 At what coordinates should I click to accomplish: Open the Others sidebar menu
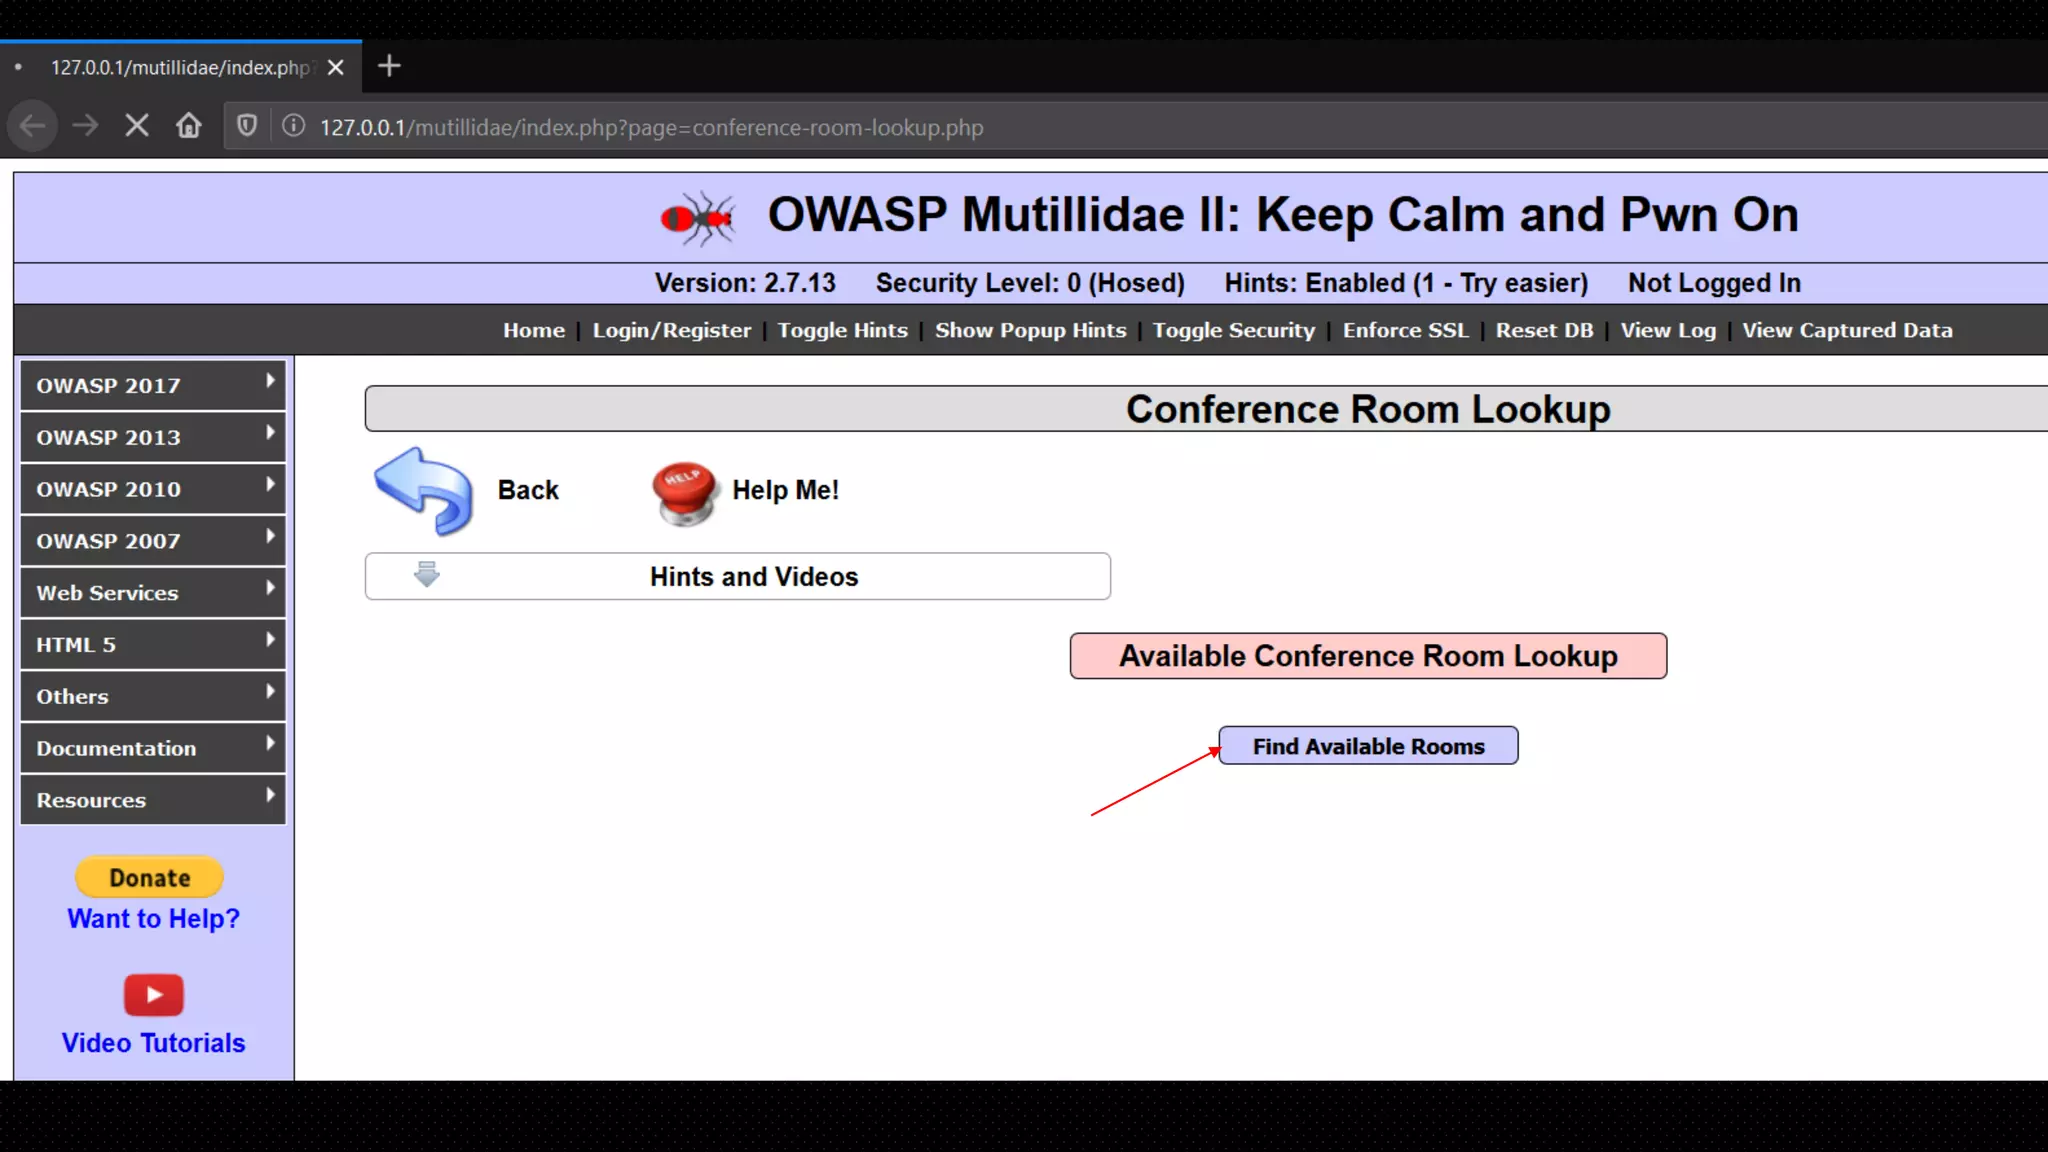tap(152, 696)
